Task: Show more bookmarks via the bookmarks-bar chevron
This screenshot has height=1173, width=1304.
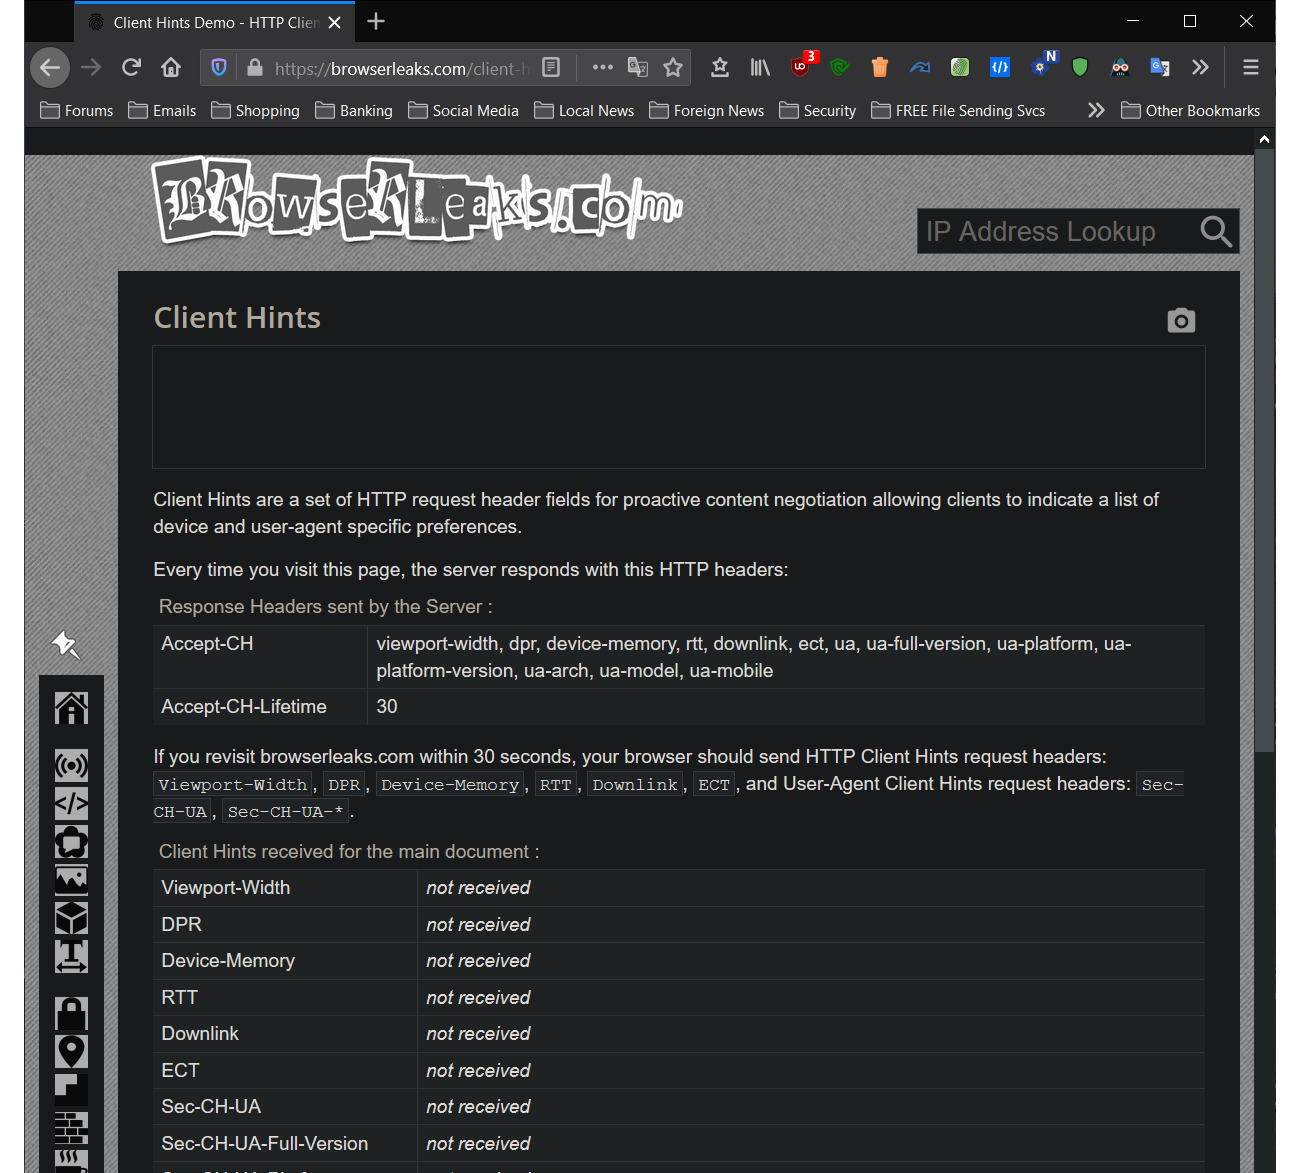Action: (1096, 110)
